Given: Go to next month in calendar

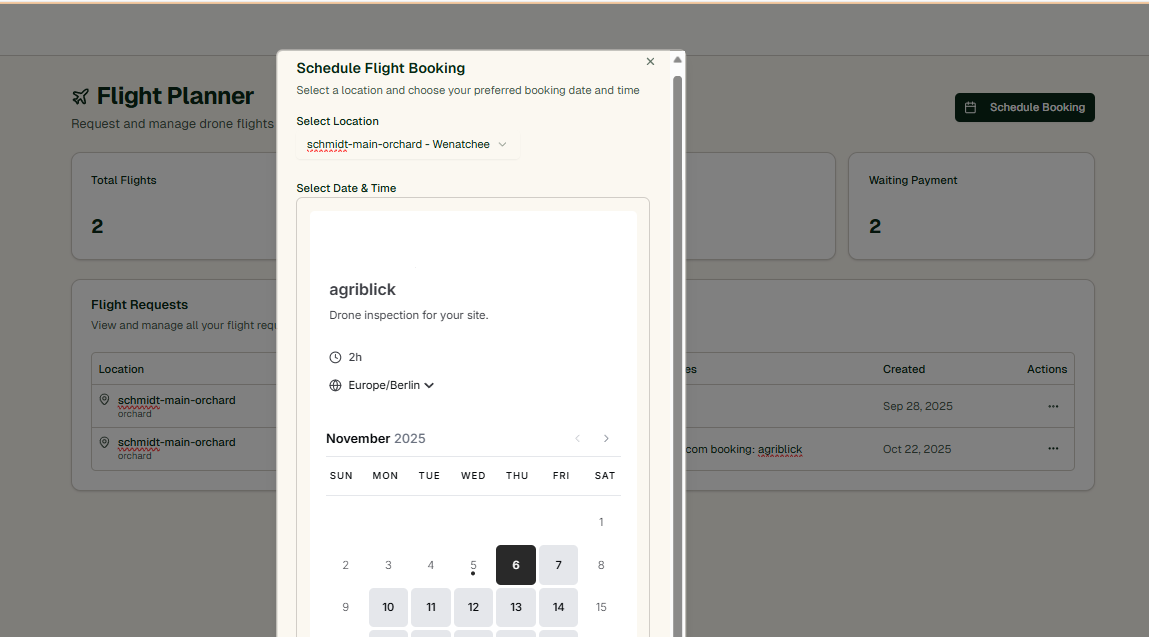Looking at the screenshot, I should (x=606, y=439).
